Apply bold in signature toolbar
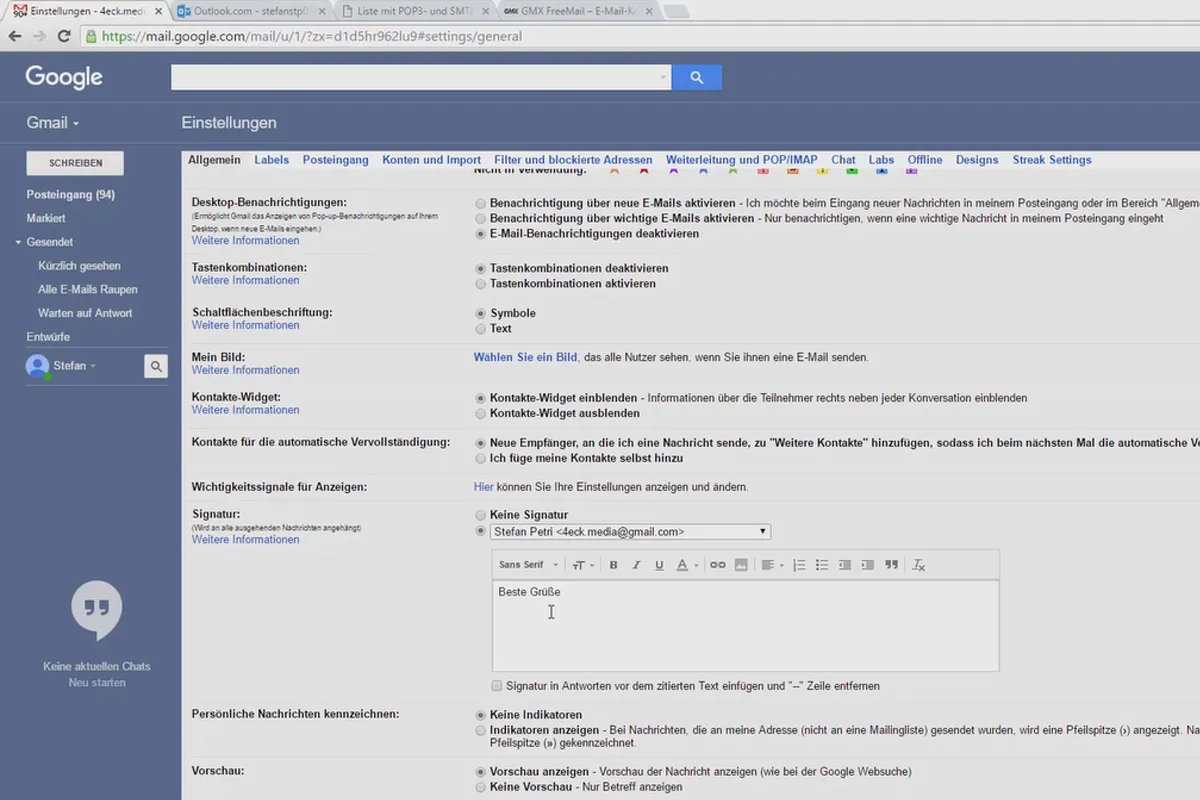This screenshot has height=800, width=1200. (x=614, y=565)
